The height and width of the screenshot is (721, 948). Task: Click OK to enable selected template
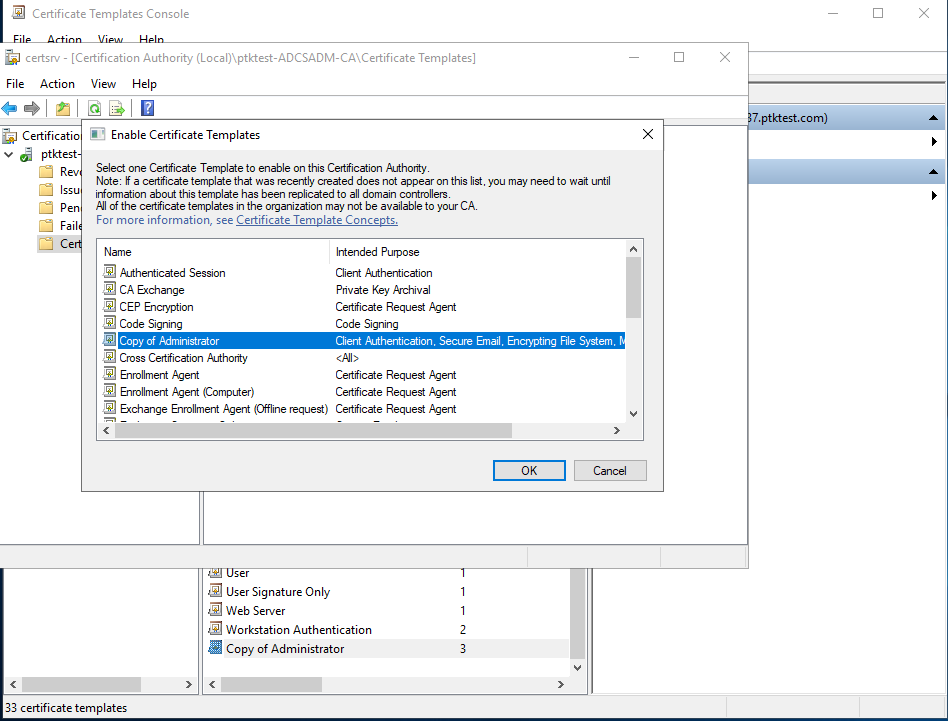[529, 470]
